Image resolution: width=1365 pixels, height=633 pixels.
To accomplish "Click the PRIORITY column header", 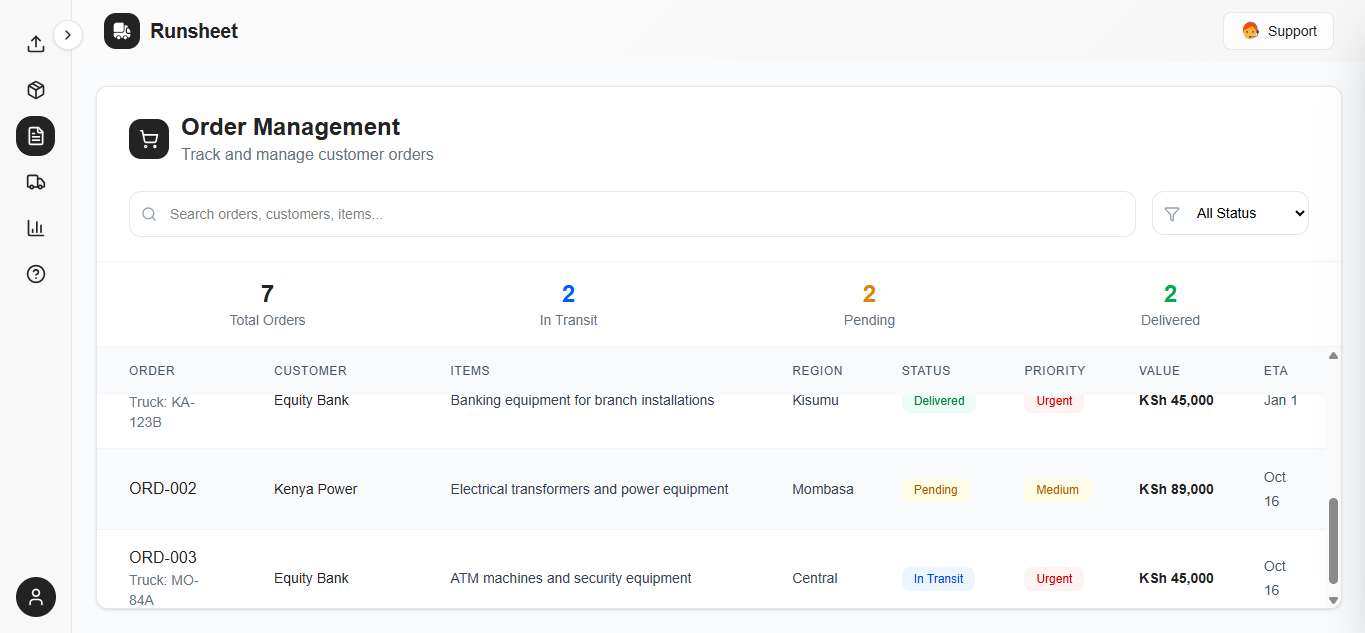I will 1054,371.
